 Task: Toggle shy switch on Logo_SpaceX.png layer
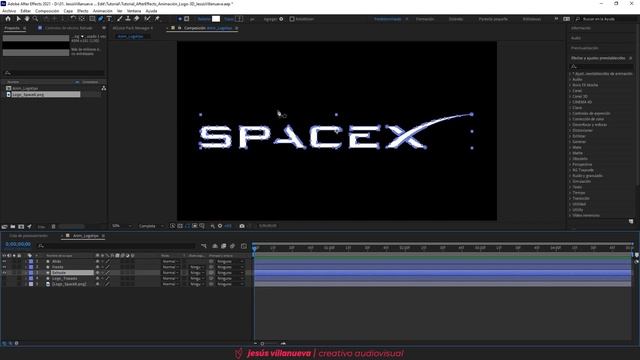click(x=98, y=284)
